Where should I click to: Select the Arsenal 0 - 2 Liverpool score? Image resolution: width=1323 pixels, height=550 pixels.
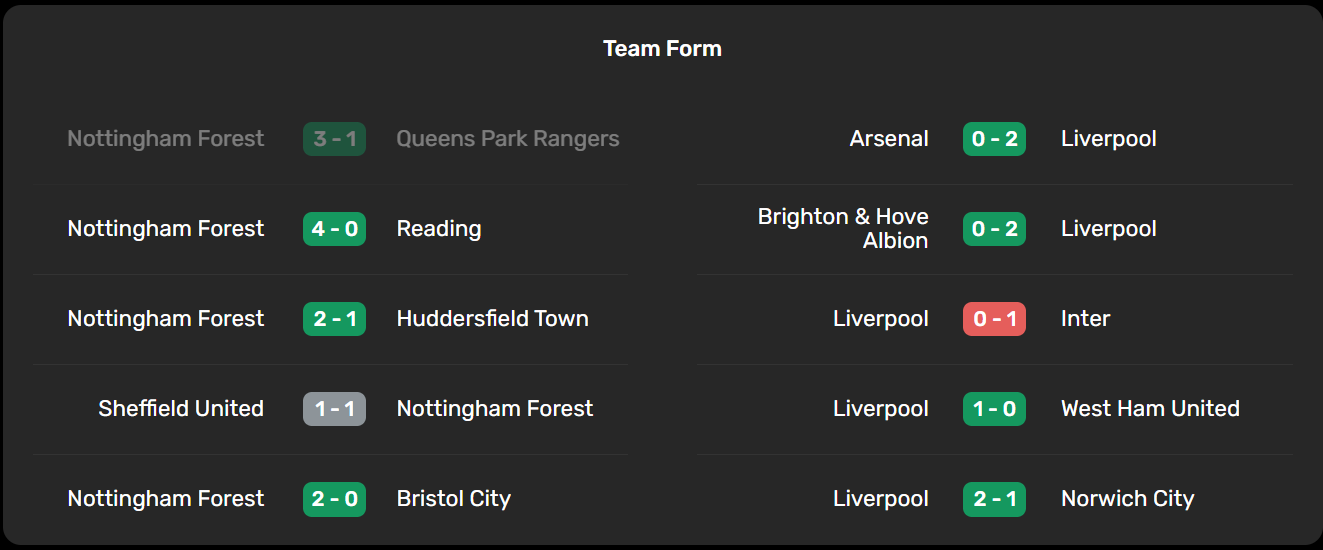click(x=994, y=139)
